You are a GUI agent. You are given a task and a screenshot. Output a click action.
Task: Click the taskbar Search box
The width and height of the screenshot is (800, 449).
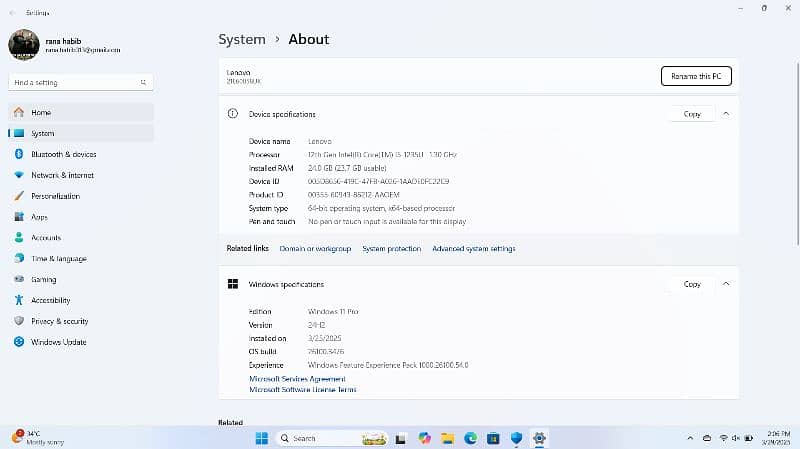[333, 438]
